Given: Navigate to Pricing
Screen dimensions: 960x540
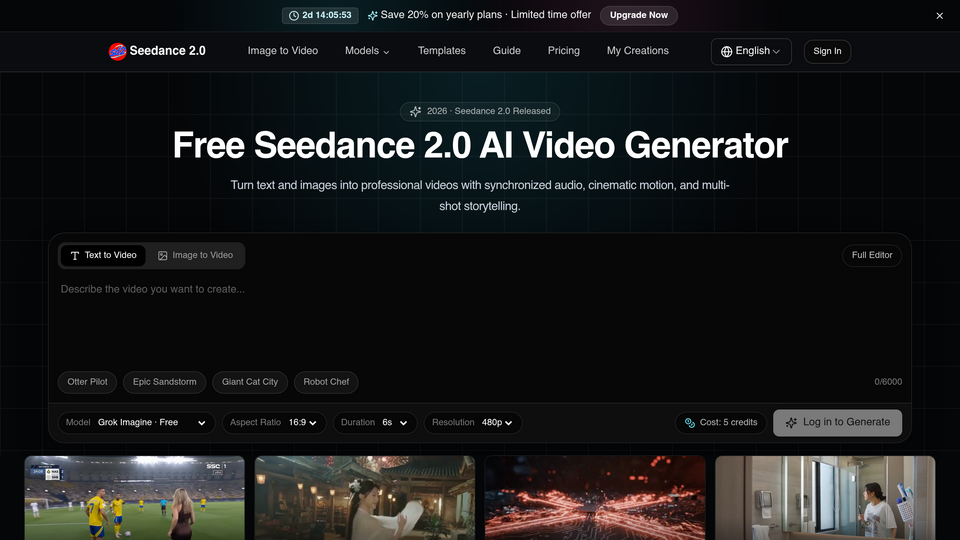Looking at the screenshot, I should (x=563, y=51).
